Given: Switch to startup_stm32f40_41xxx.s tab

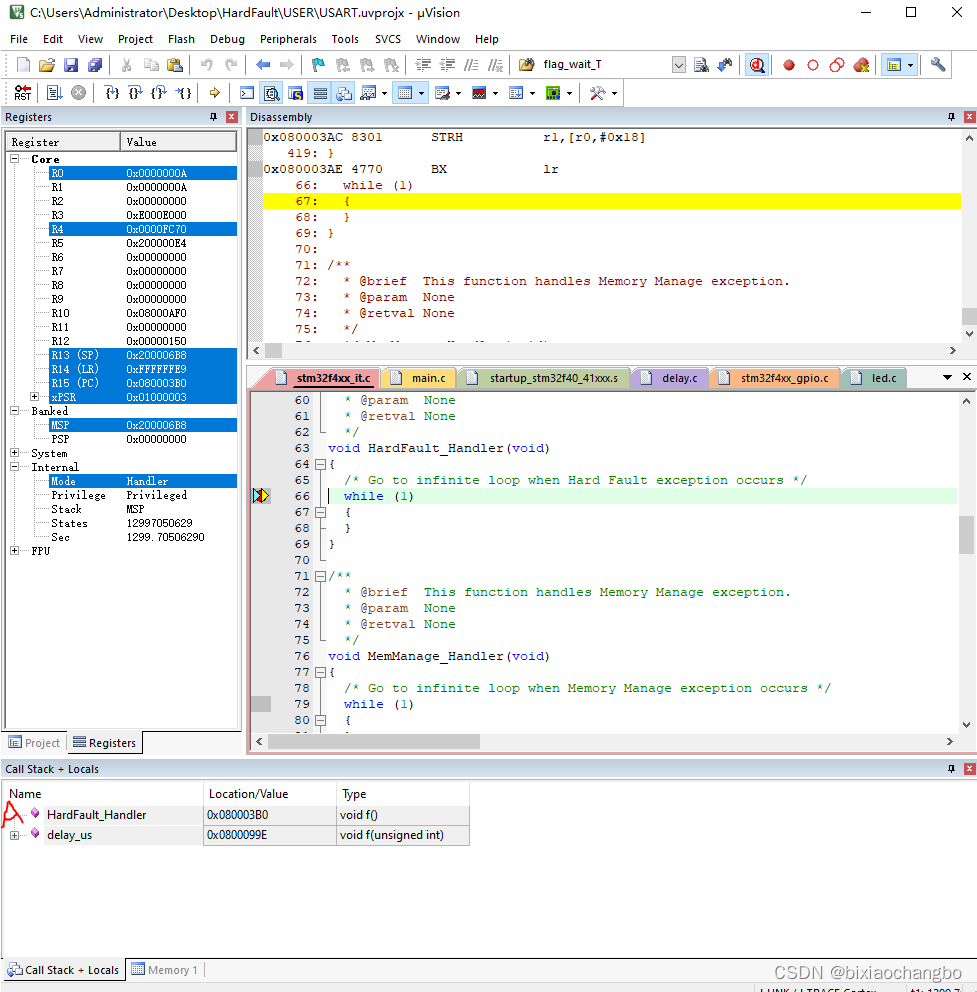Looking at the screenshot, I should click(x=544, y=378).
